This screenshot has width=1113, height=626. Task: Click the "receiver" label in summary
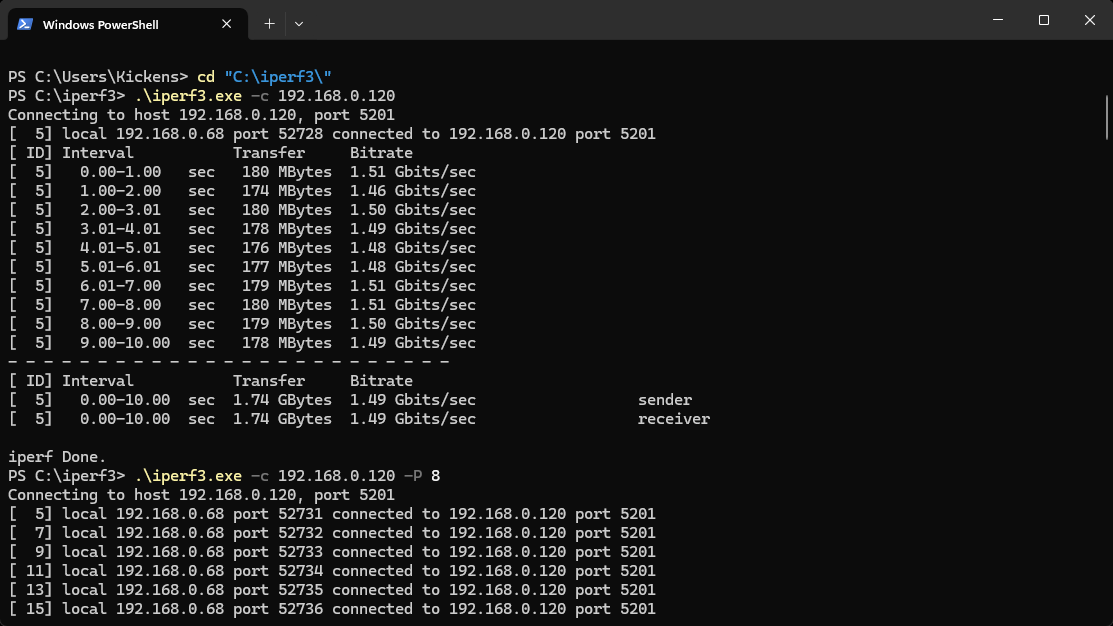click(x=674, y=419)
